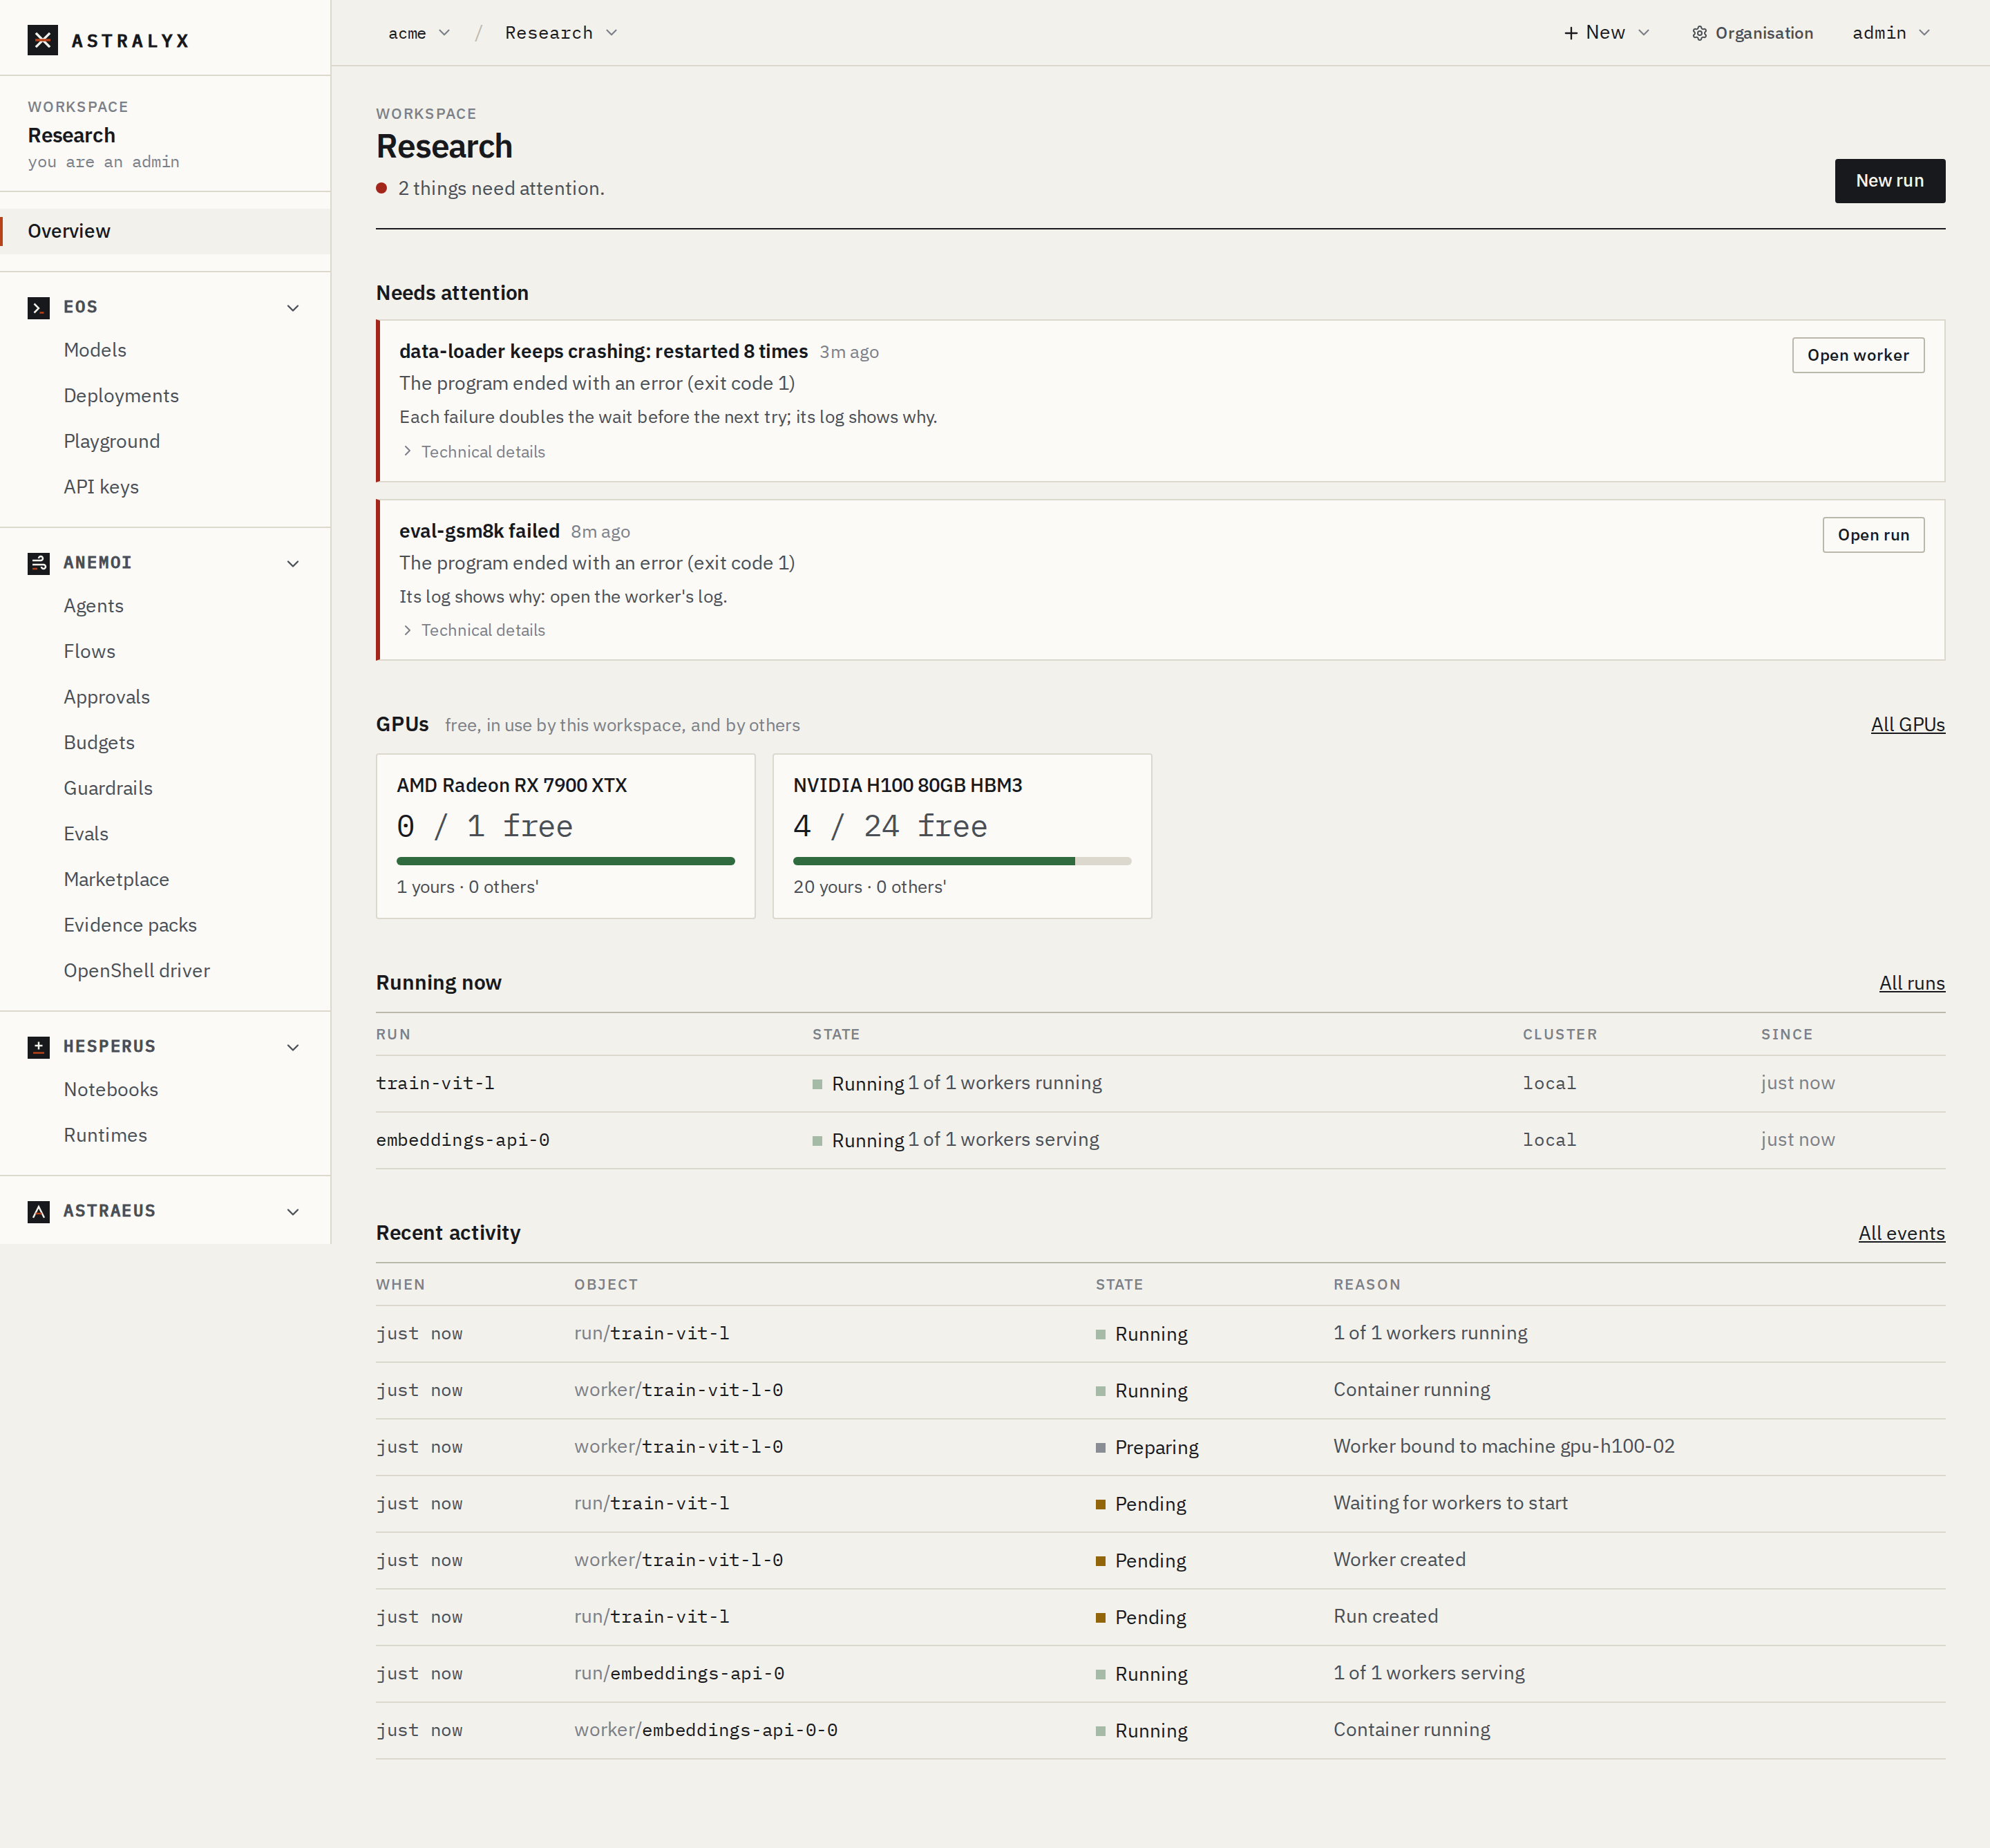Click the Organisation link in header
This screenshot has width=1990, height=1848.
(x=1752, y=33)
